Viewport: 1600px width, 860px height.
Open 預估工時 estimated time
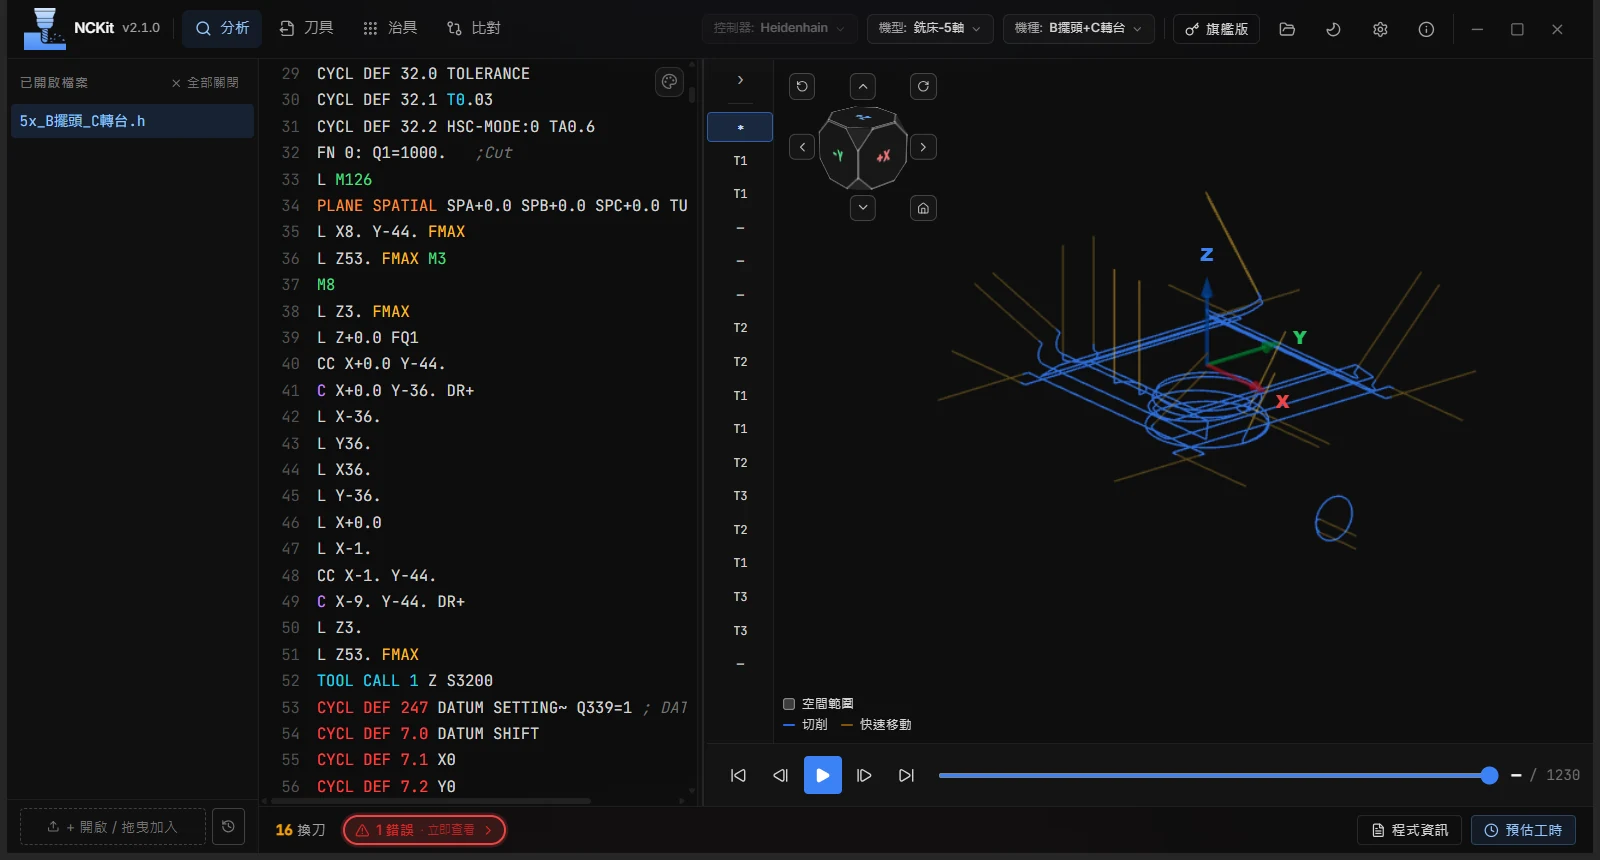(1523, 830)
